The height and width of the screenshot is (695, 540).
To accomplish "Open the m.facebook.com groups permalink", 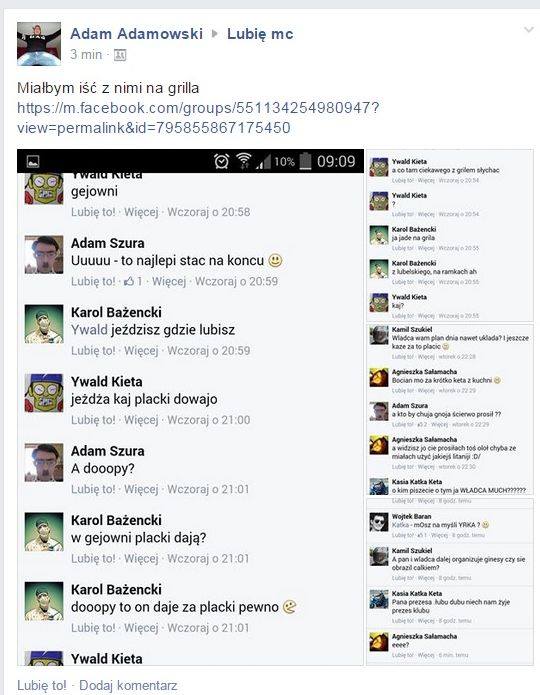I will pyautogui.click(x=198, y=117).
